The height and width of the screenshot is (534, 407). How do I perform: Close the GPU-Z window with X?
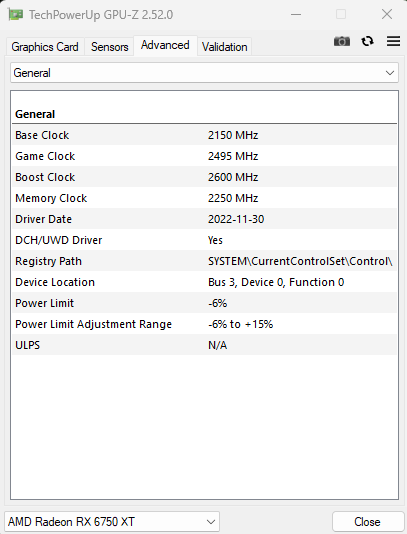(387, 14)
